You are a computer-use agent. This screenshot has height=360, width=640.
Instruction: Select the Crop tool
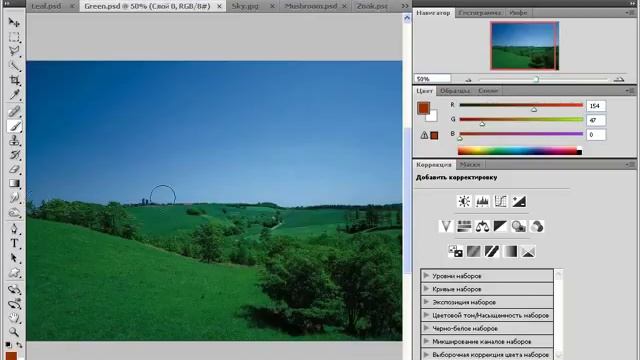(14, 80)
